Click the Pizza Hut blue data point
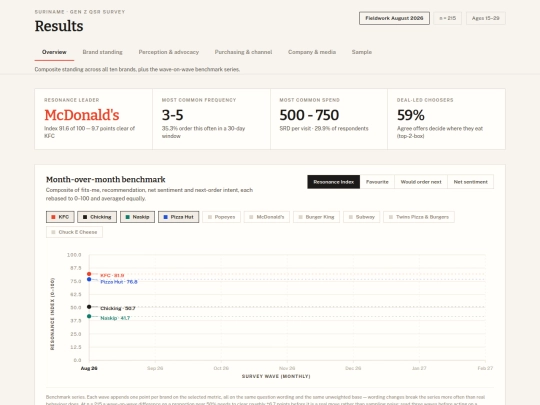 89,279
